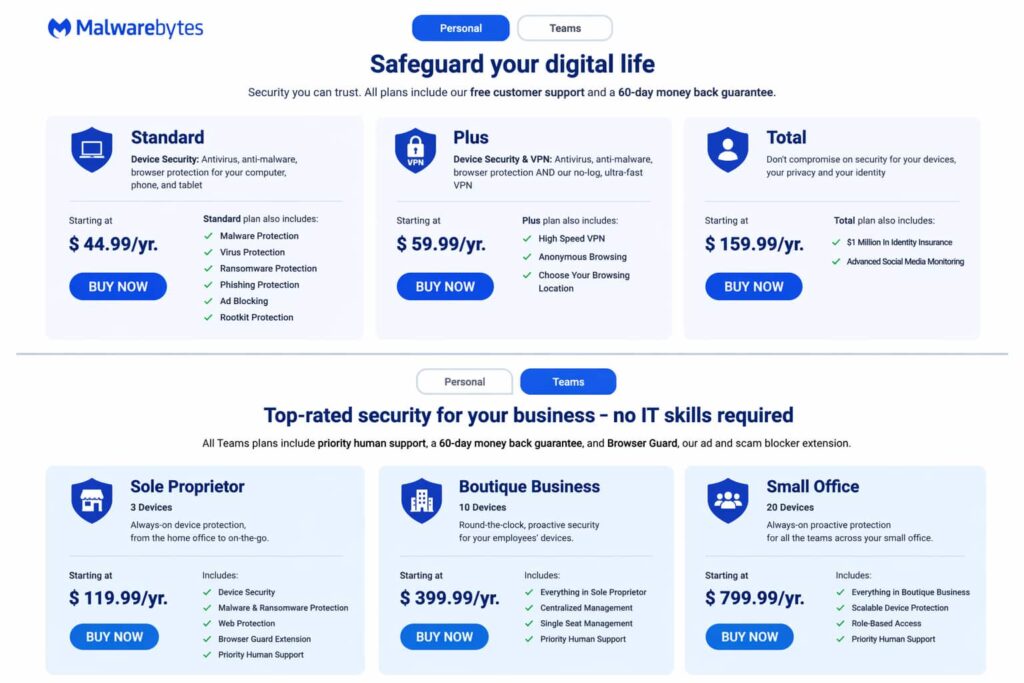The image size is (1024, 683).
Task: Buy Now for the Plus plan
Action: [x=445, y=286]
